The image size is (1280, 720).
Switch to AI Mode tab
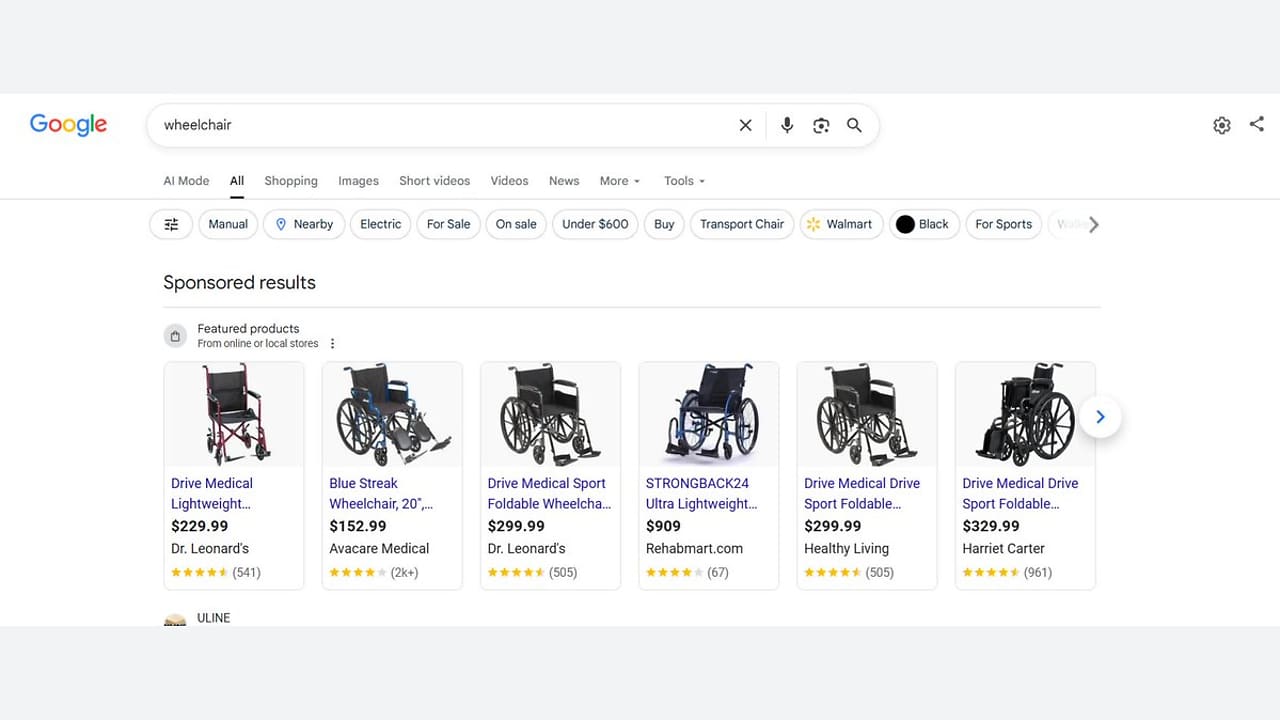coord(186,181)
